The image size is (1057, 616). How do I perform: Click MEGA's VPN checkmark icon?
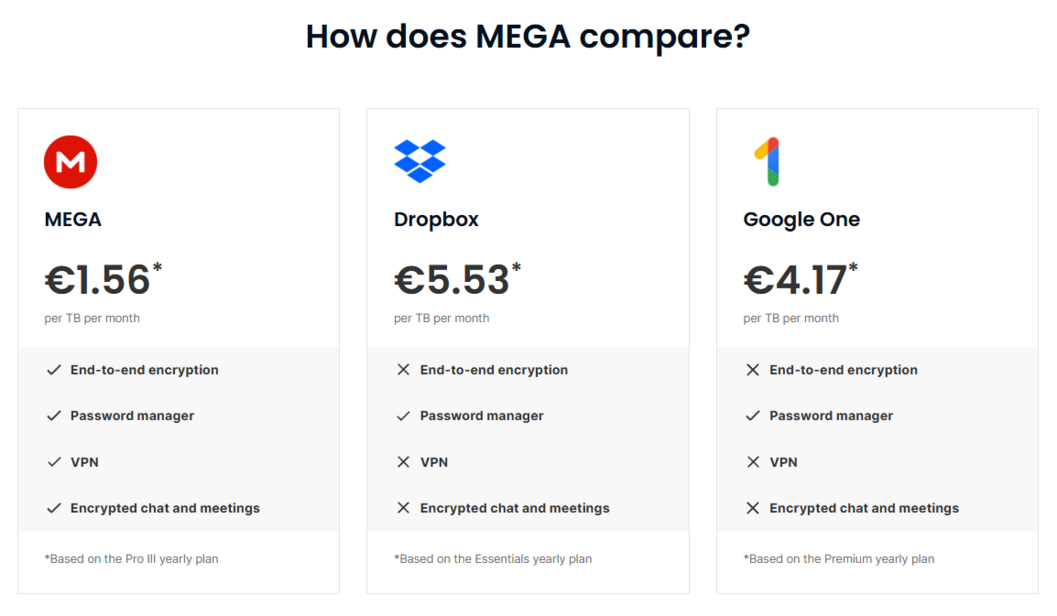click(x=54, y=462)
